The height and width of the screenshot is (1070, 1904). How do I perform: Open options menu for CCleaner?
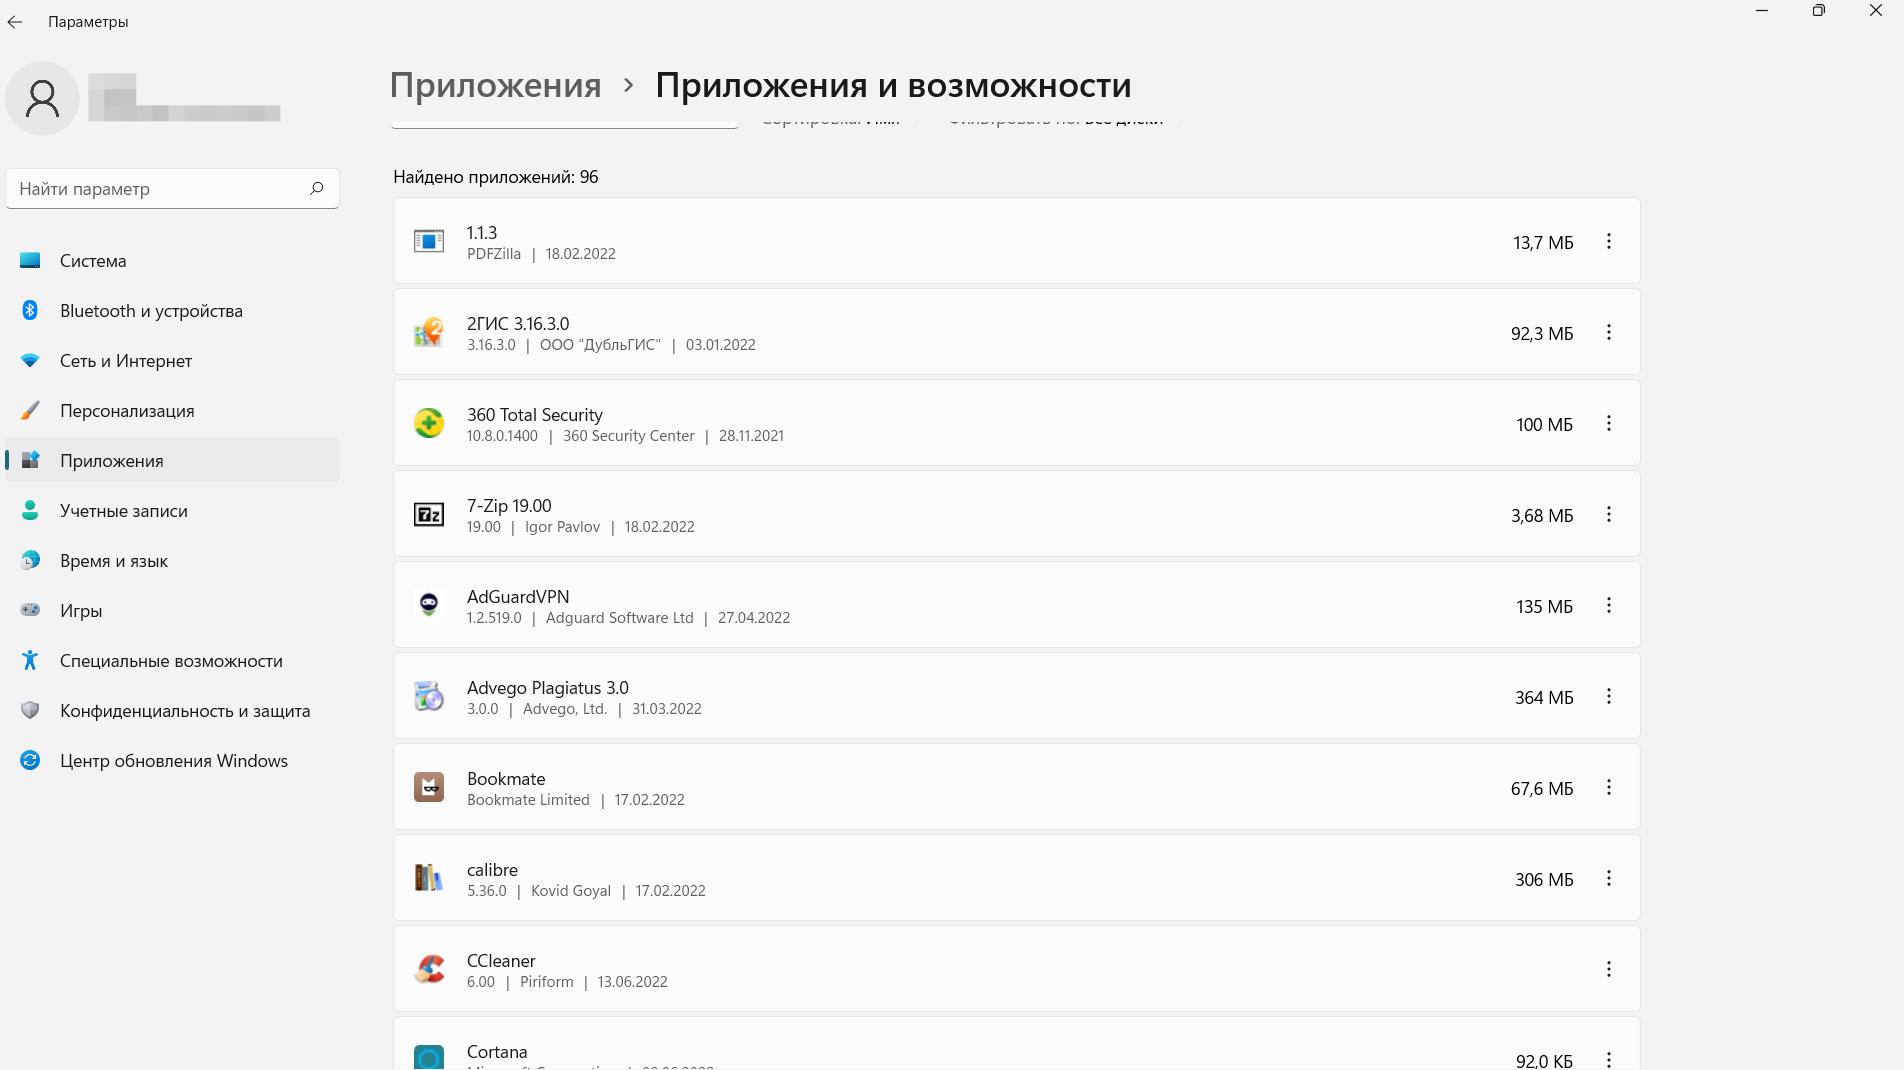1609,969
